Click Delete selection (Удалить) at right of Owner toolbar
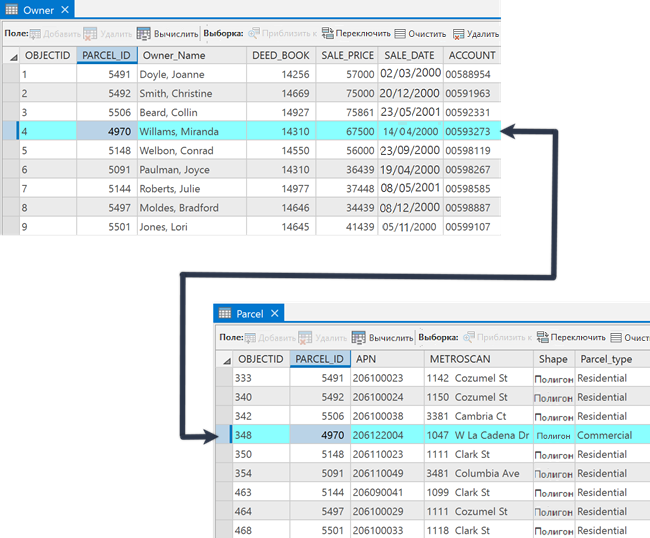The width and height of the screenshot is (650, 538). (475, 33)
